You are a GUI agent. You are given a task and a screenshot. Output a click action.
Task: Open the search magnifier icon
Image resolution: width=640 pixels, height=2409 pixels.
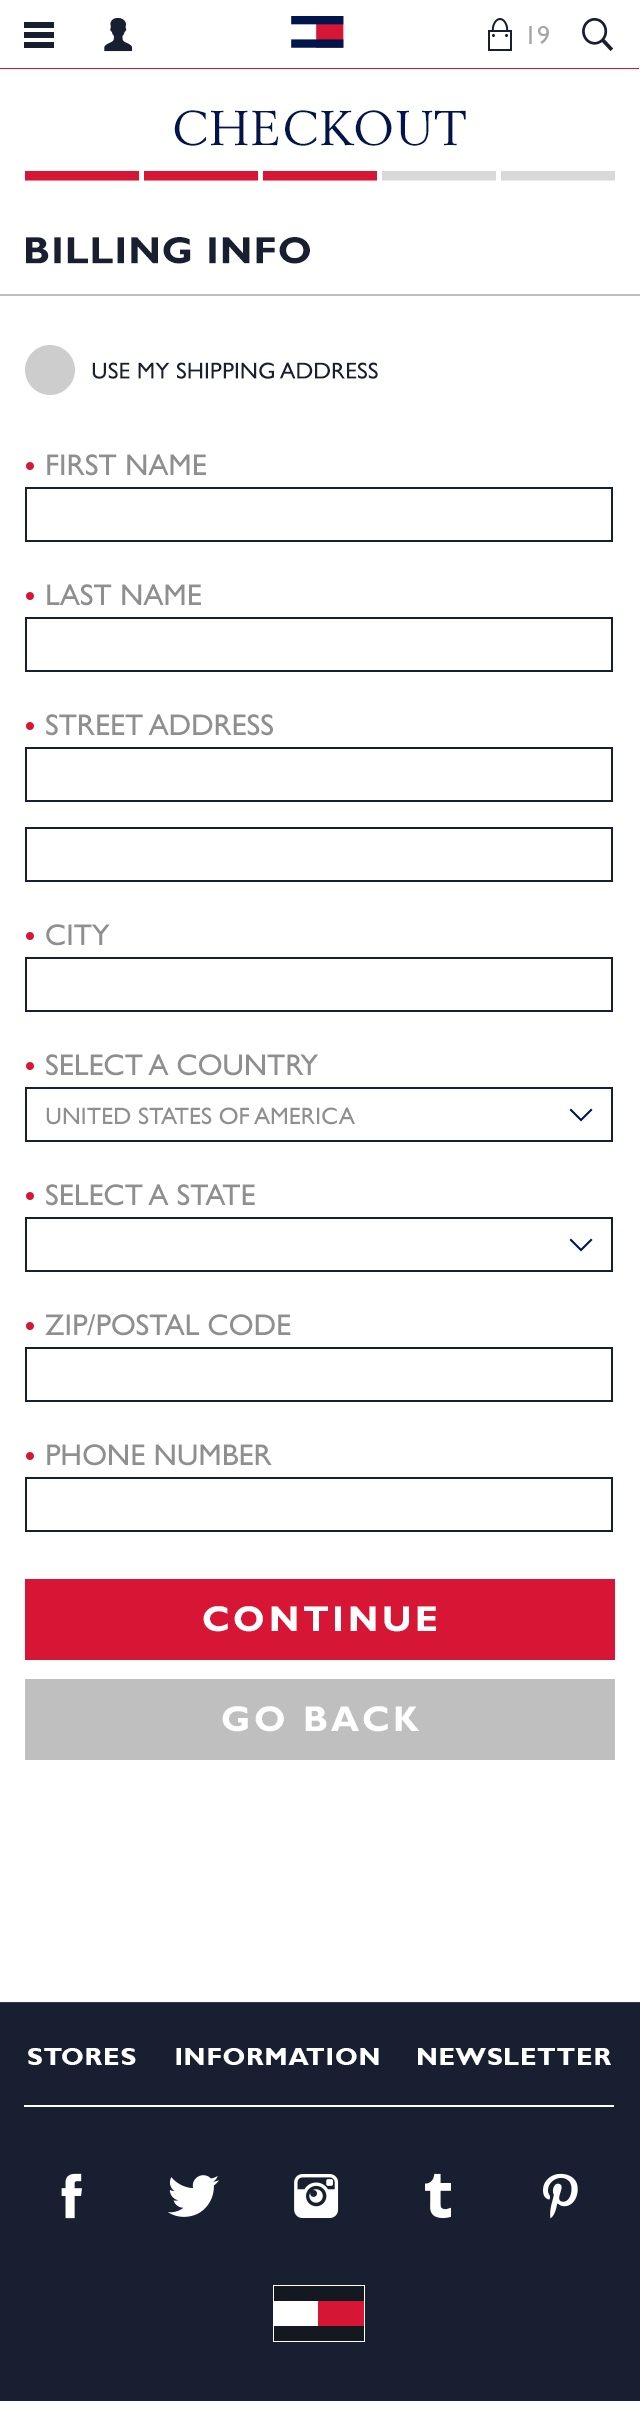pos(597,34)
